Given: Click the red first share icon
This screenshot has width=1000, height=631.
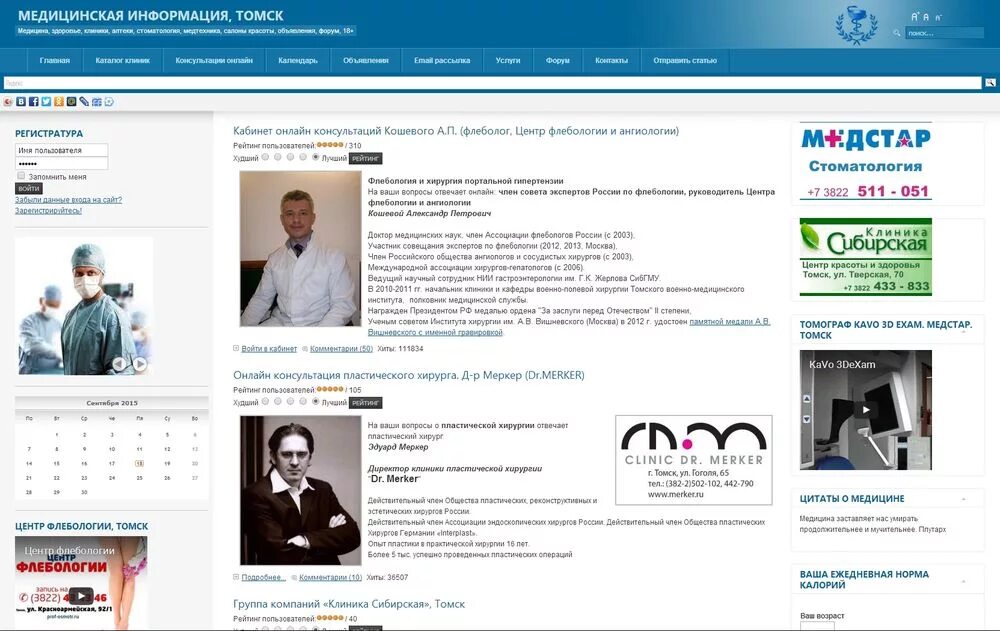Looking at the screenshot, I should pyautogui.click(x=8, y=101).
